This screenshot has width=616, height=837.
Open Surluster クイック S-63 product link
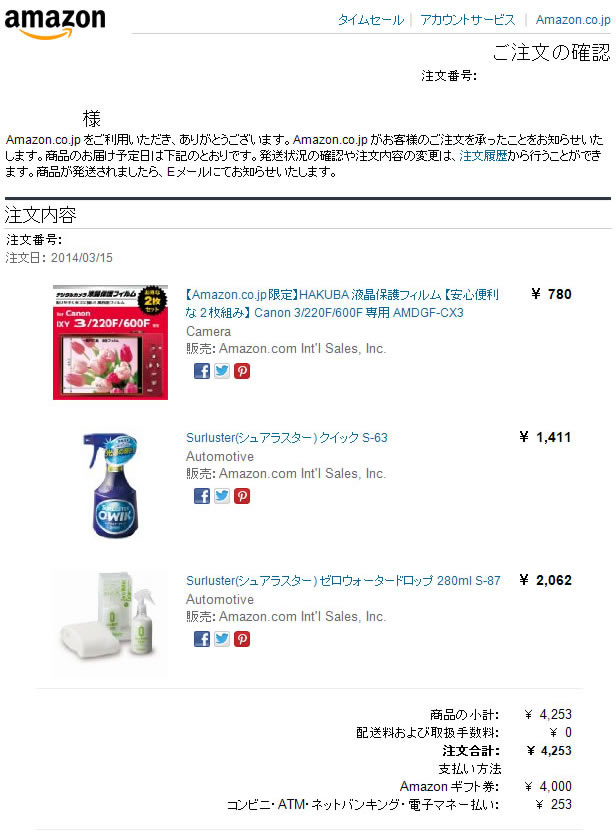click(287, 438)
